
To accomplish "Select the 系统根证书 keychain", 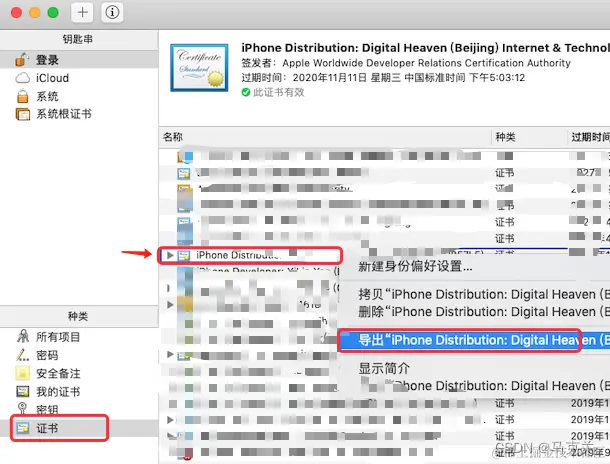I will 79,114.
